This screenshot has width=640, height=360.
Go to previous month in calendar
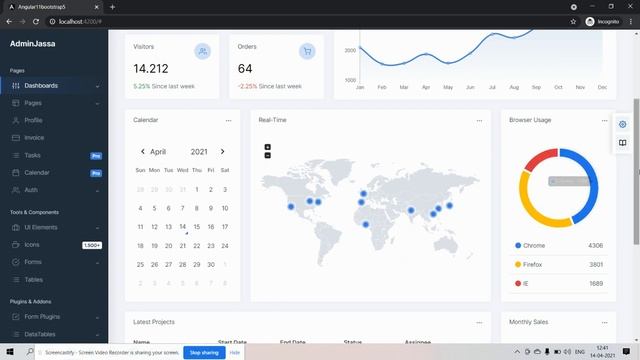(x=142, y=151)
